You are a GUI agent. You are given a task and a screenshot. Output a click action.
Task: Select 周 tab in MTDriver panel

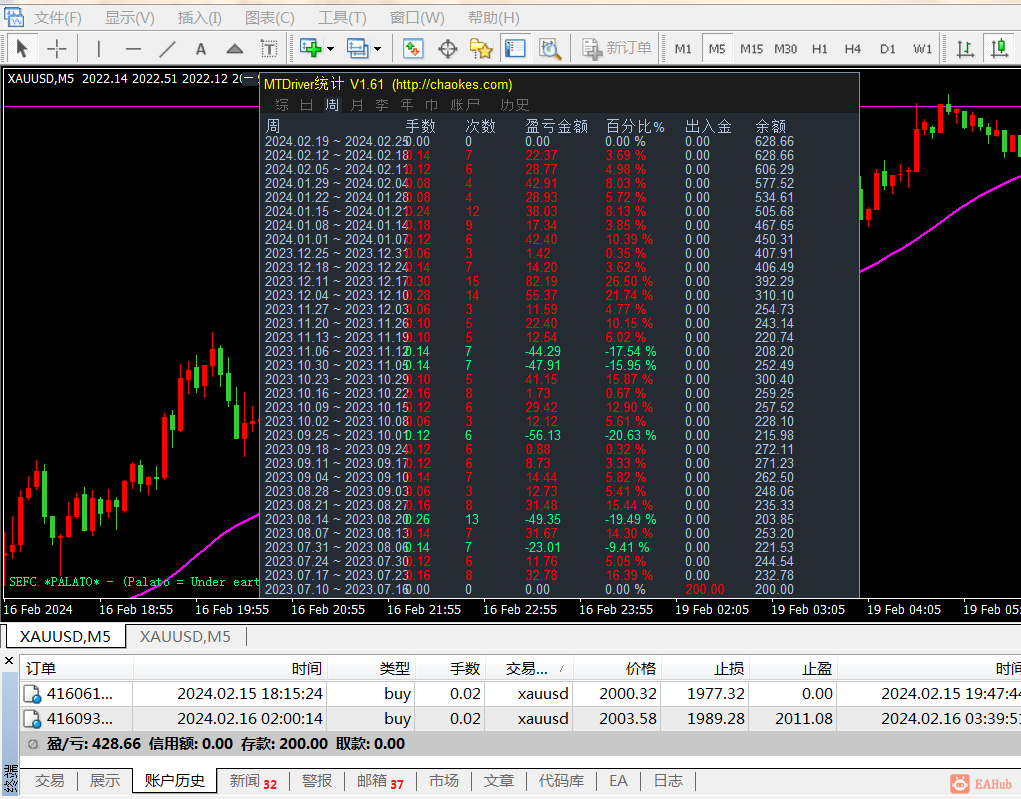click(x=332, y=105)
